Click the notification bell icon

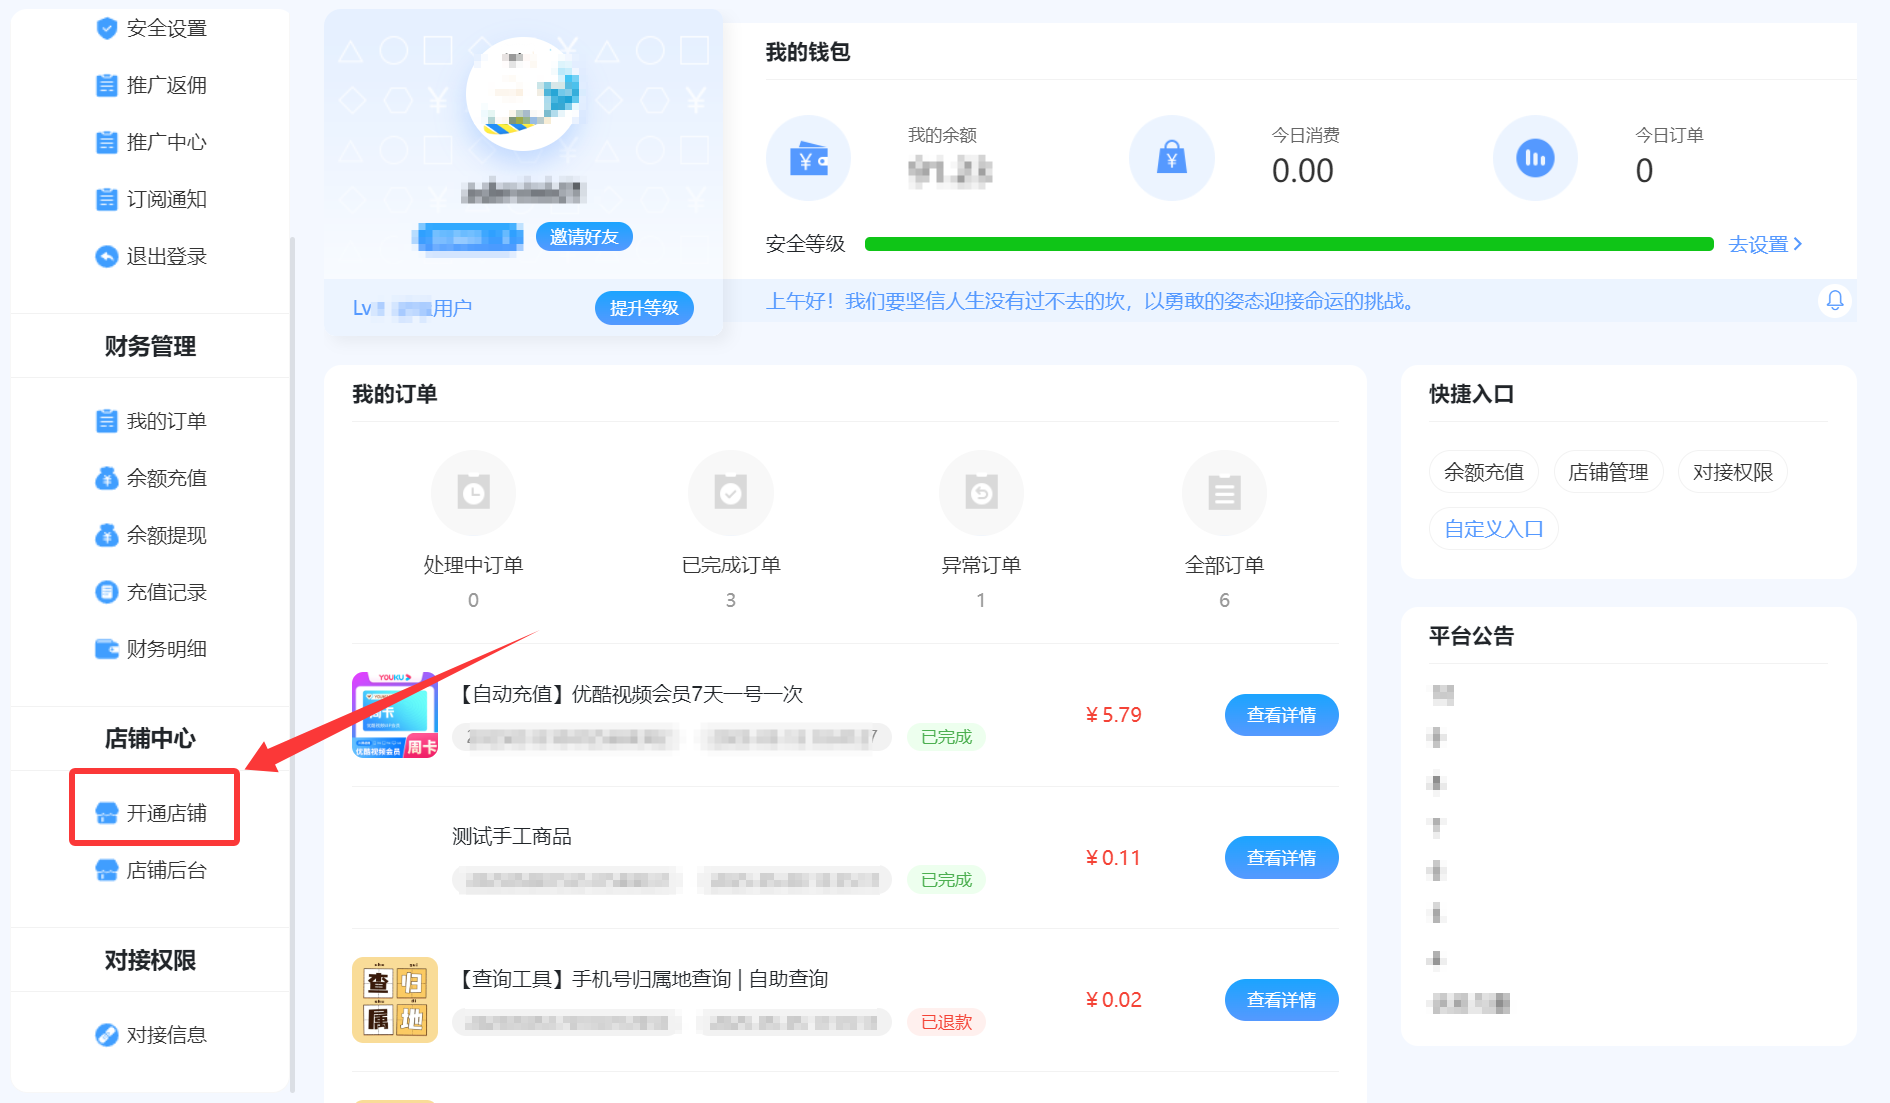(1835, 300)
